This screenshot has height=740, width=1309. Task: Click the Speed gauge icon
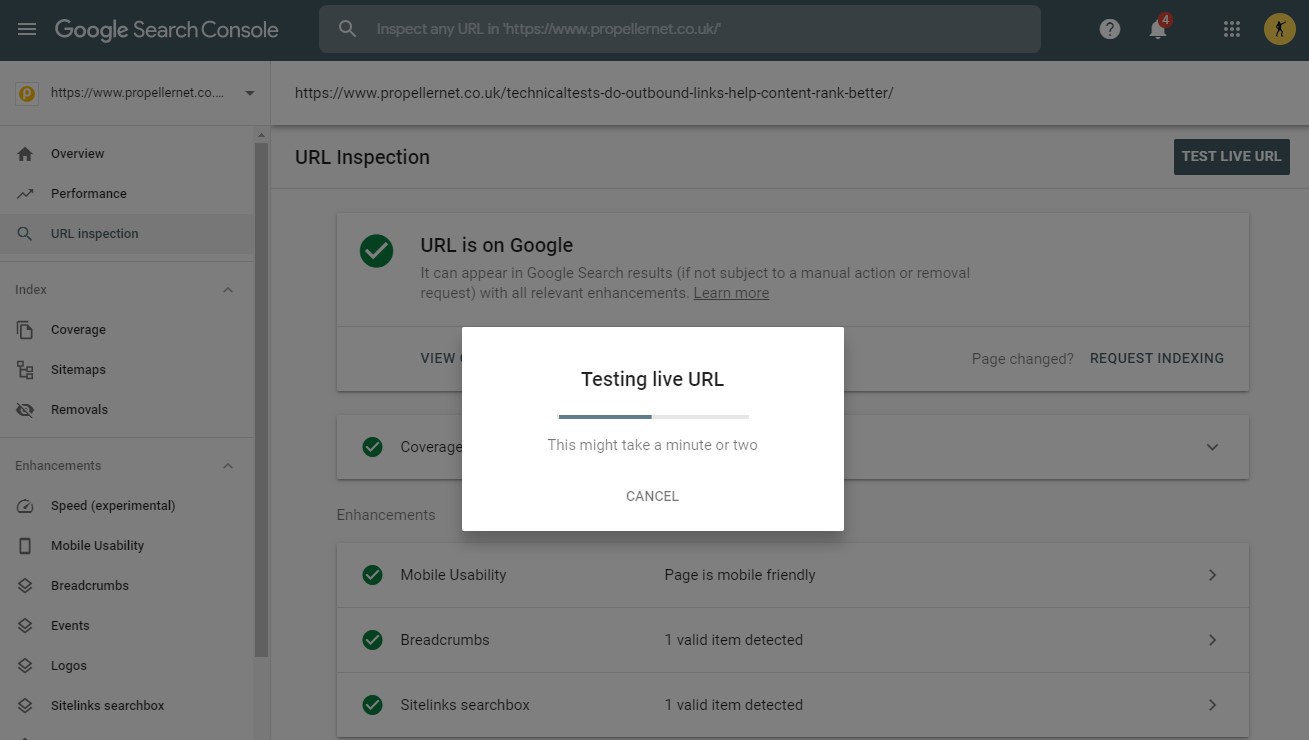pos(26,506)
